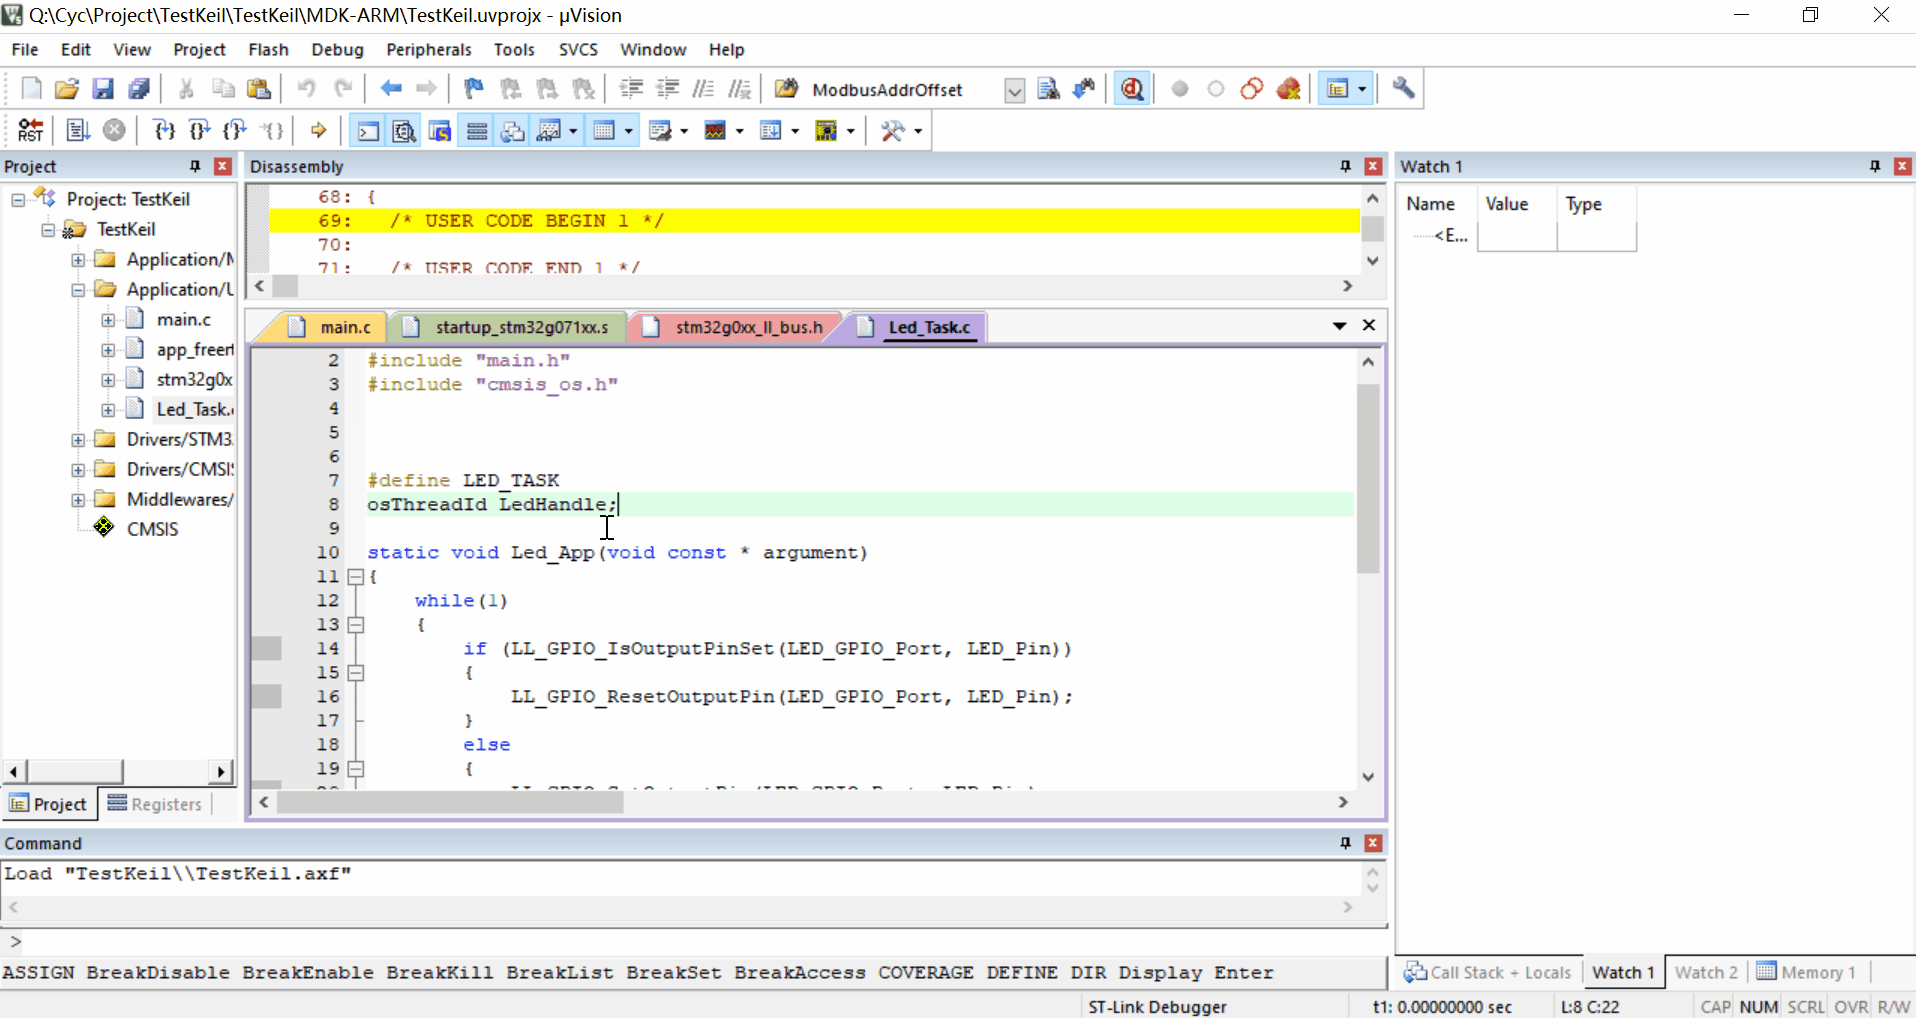Collapse the code block at line 11
1916x1018 pixels.
click(x=355, y=577)
